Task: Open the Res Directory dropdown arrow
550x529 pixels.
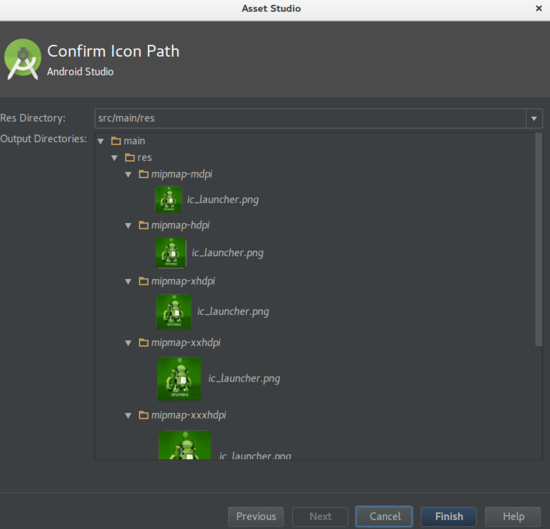Action: (534, 119)
